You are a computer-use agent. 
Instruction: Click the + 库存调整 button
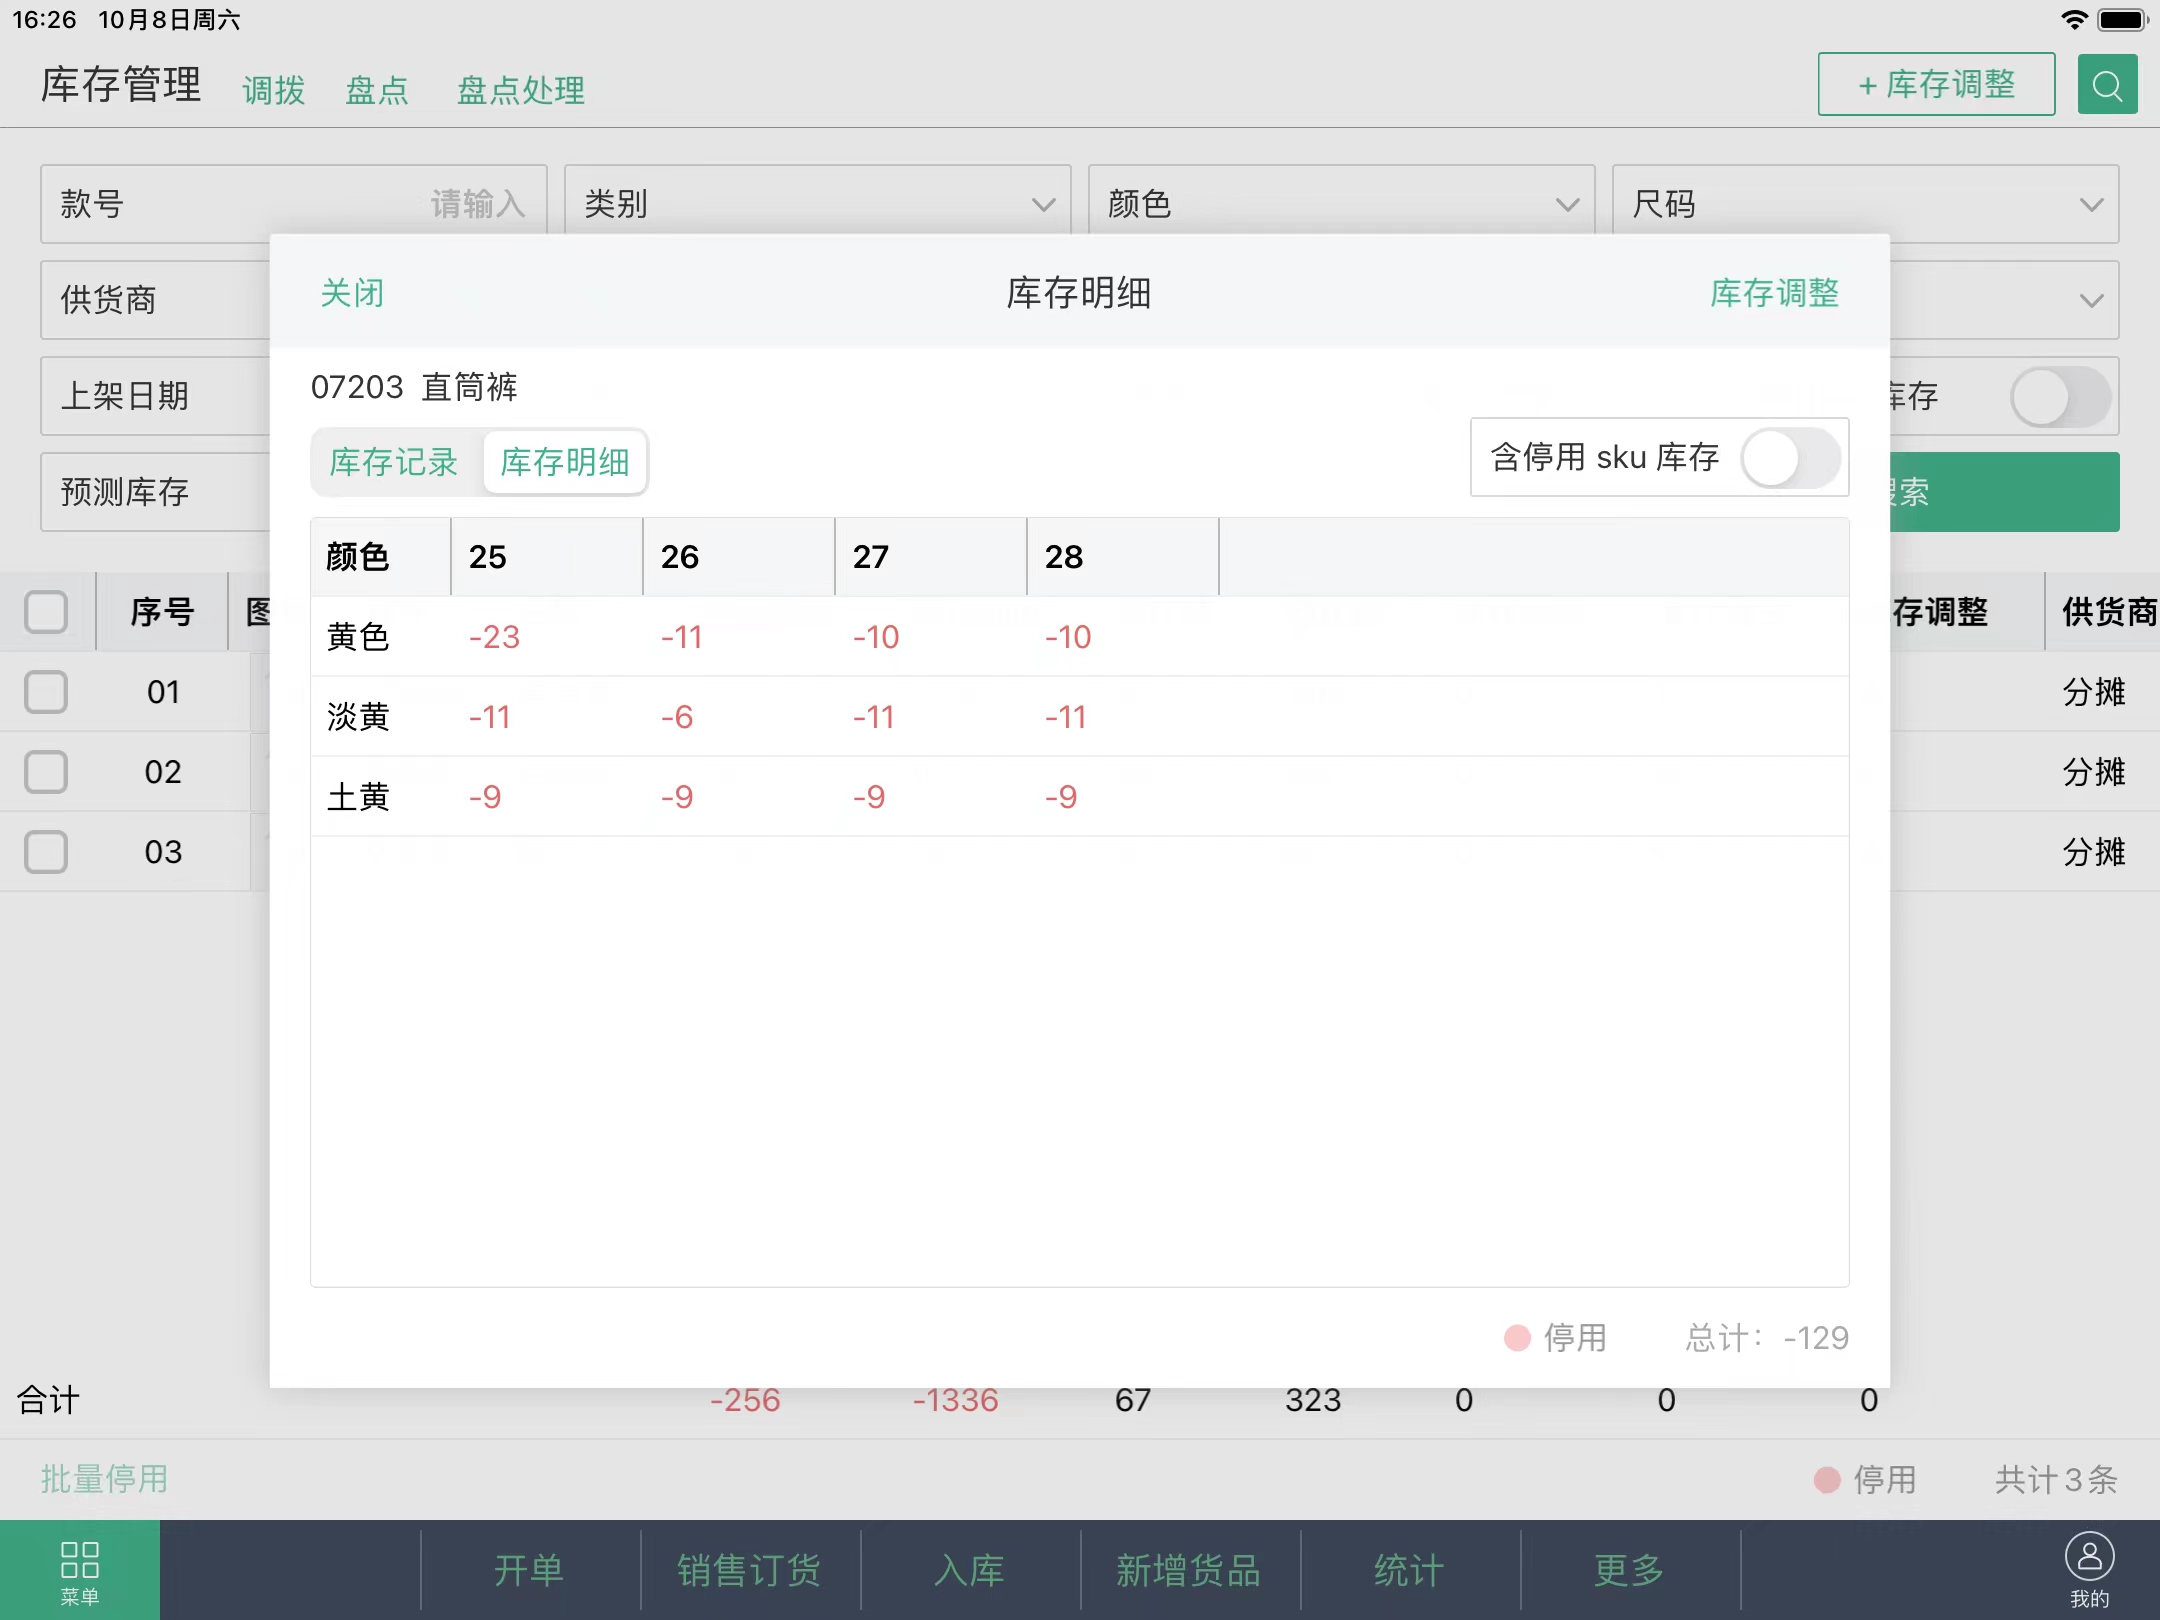pyautogui.click(x=1936, y=84)
